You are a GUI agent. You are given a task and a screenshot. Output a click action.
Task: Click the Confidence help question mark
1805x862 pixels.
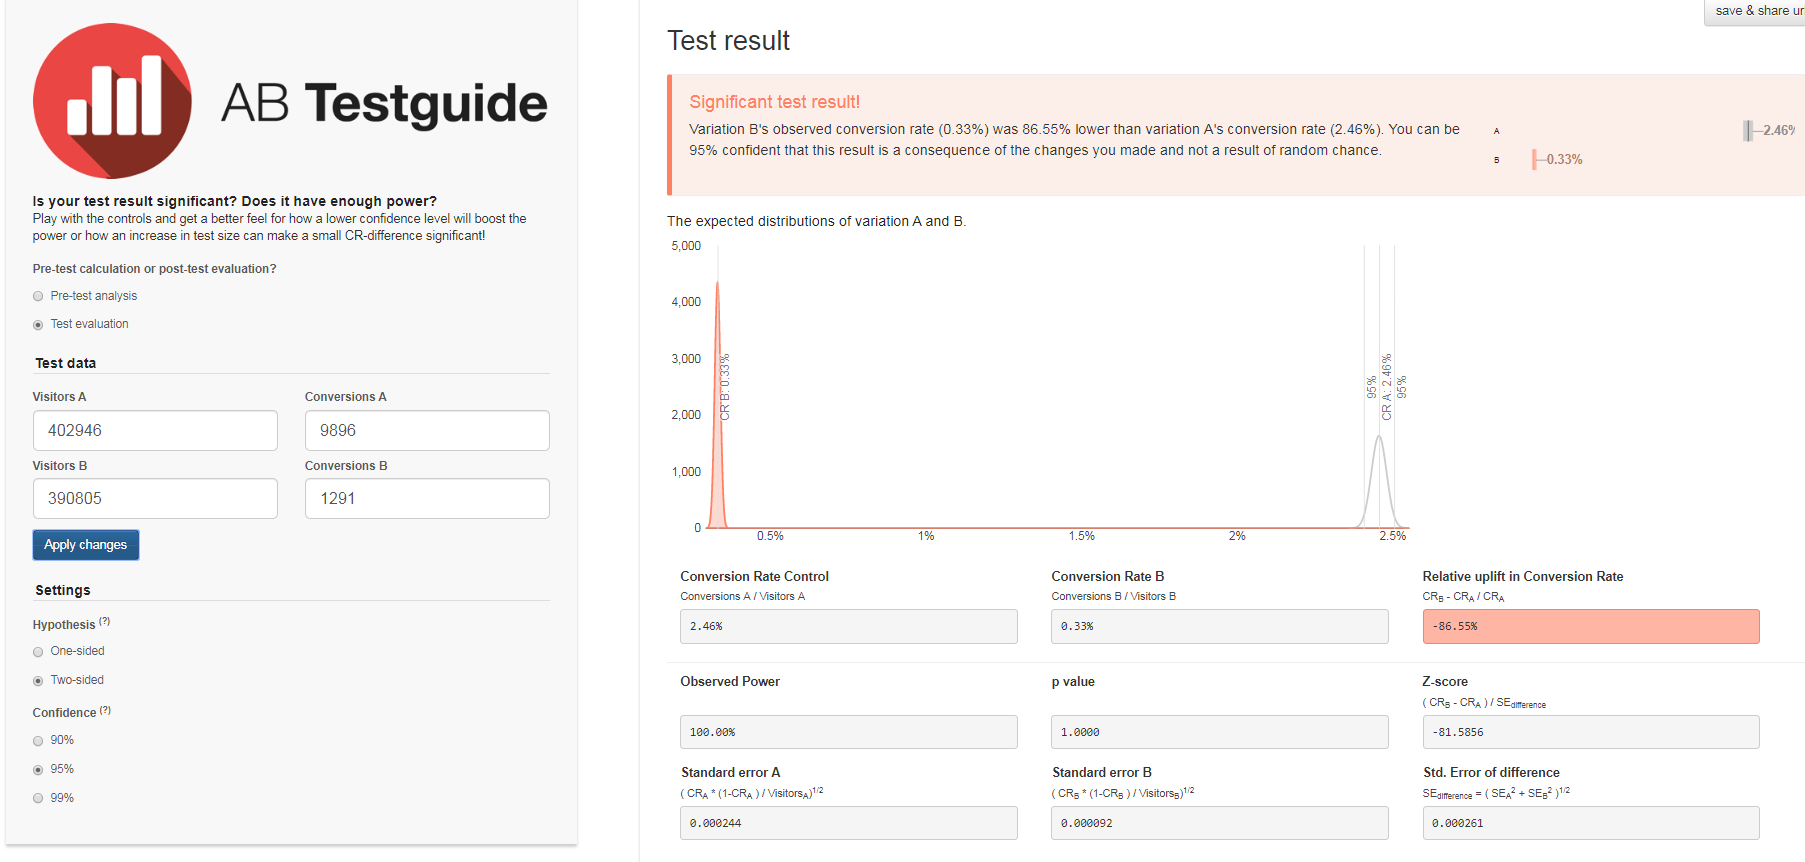106,711
